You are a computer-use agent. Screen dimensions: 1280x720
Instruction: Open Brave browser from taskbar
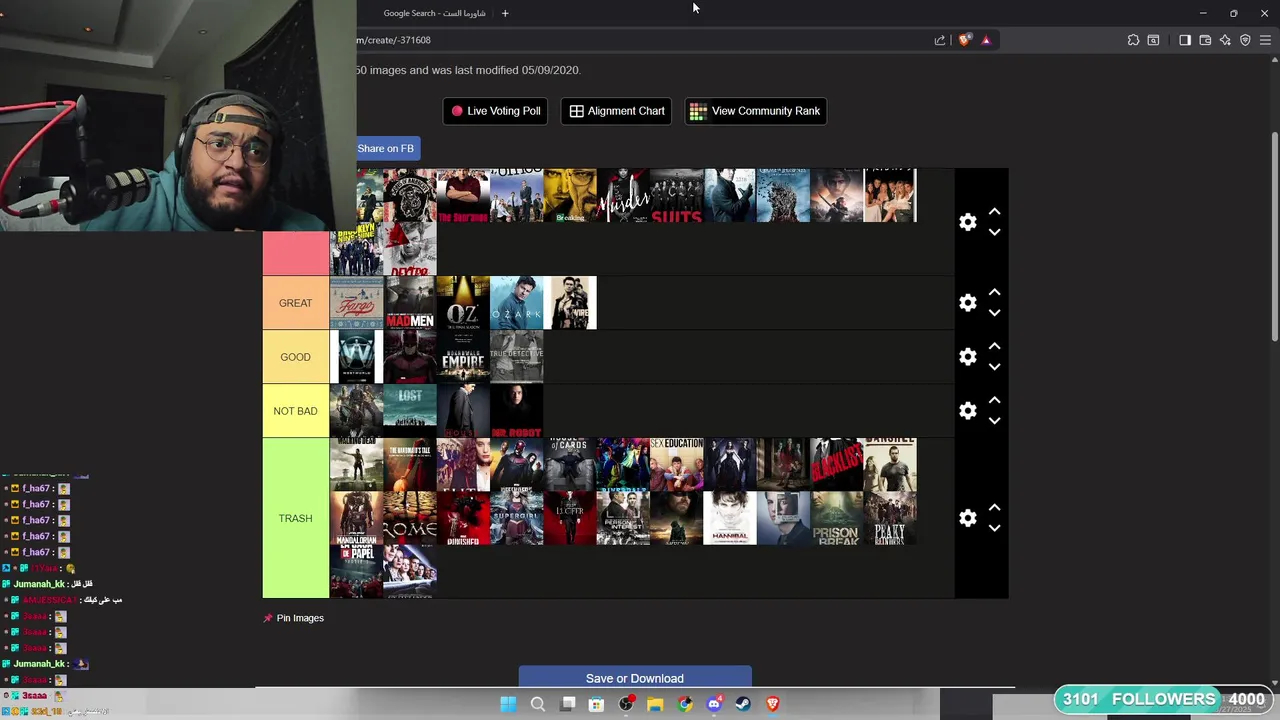pos(772,704)
